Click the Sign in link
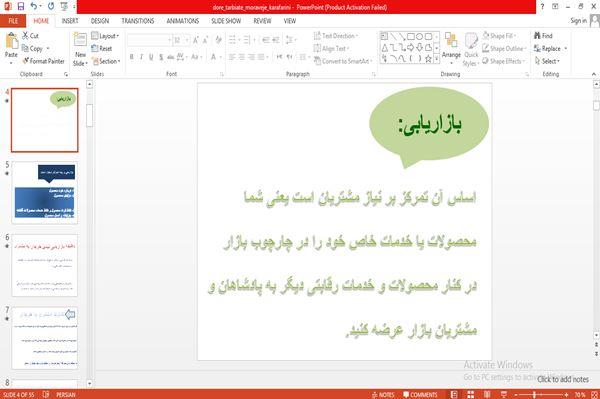 (x=578, y=21)
